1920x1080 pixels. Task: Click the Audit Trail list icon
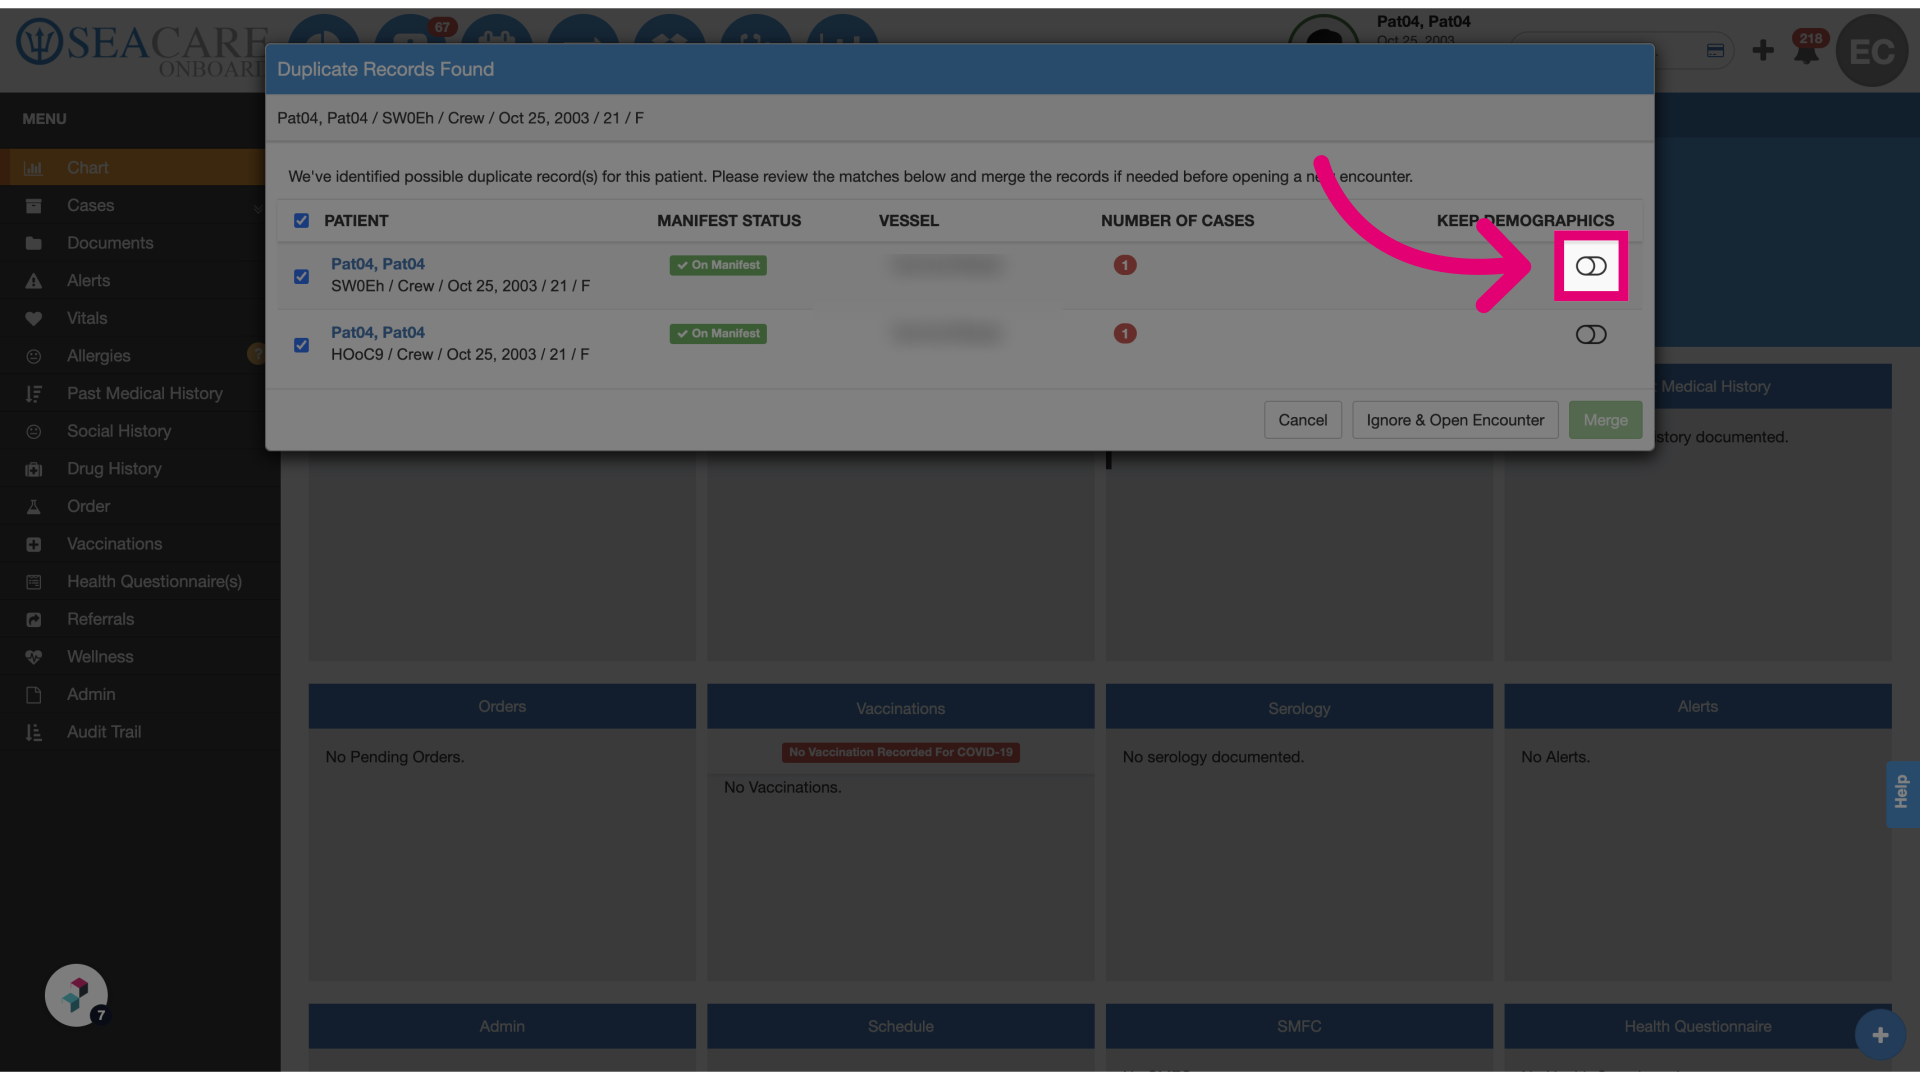tap(33, 732)
